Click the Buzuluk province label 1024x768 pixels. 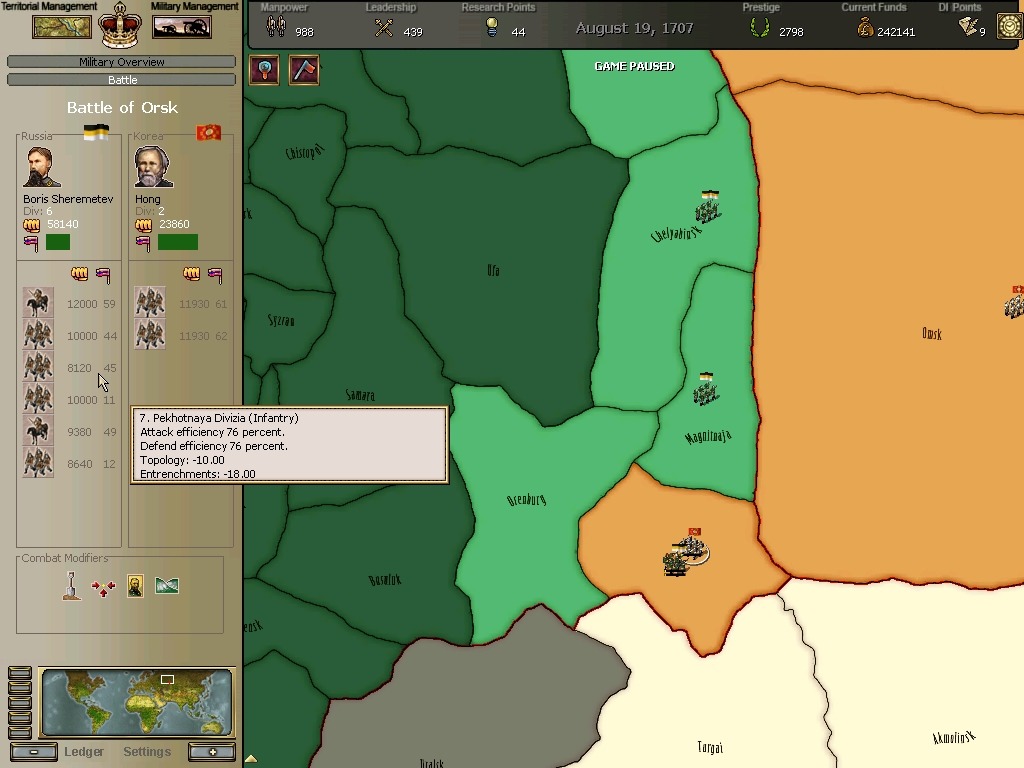pos(385,579)
